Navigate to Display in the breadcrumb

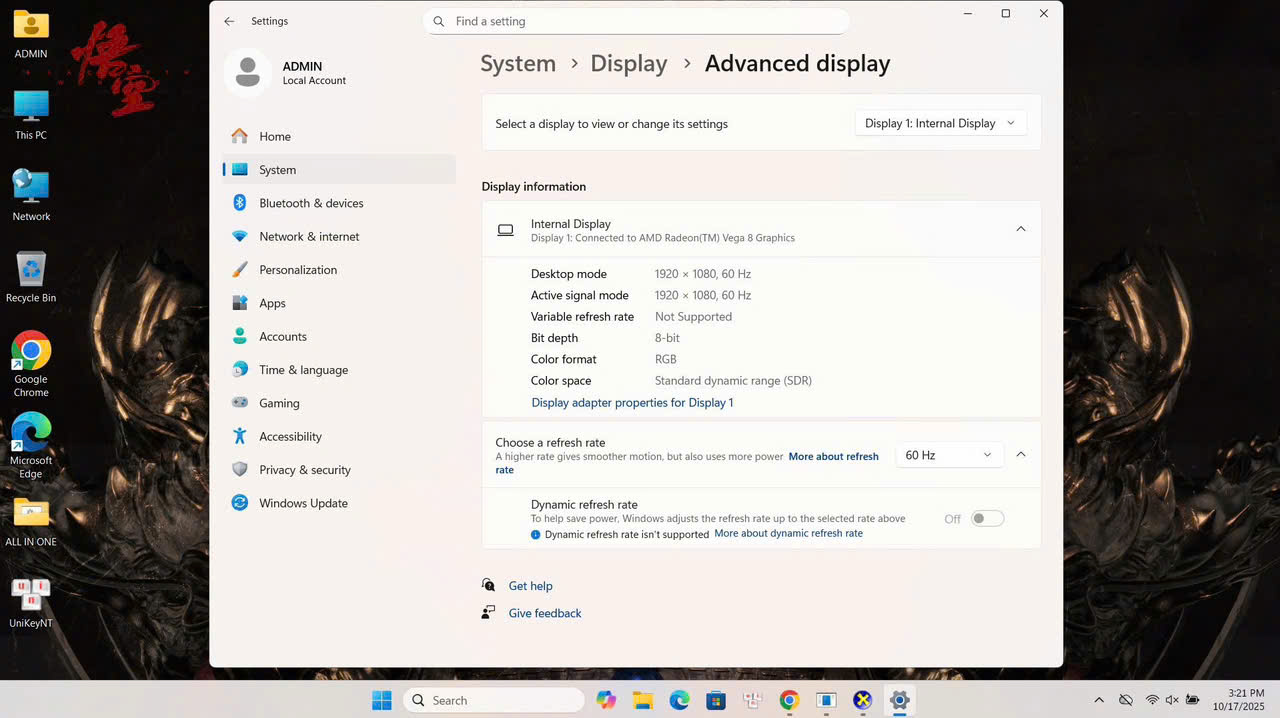click(x=628, y=63)
